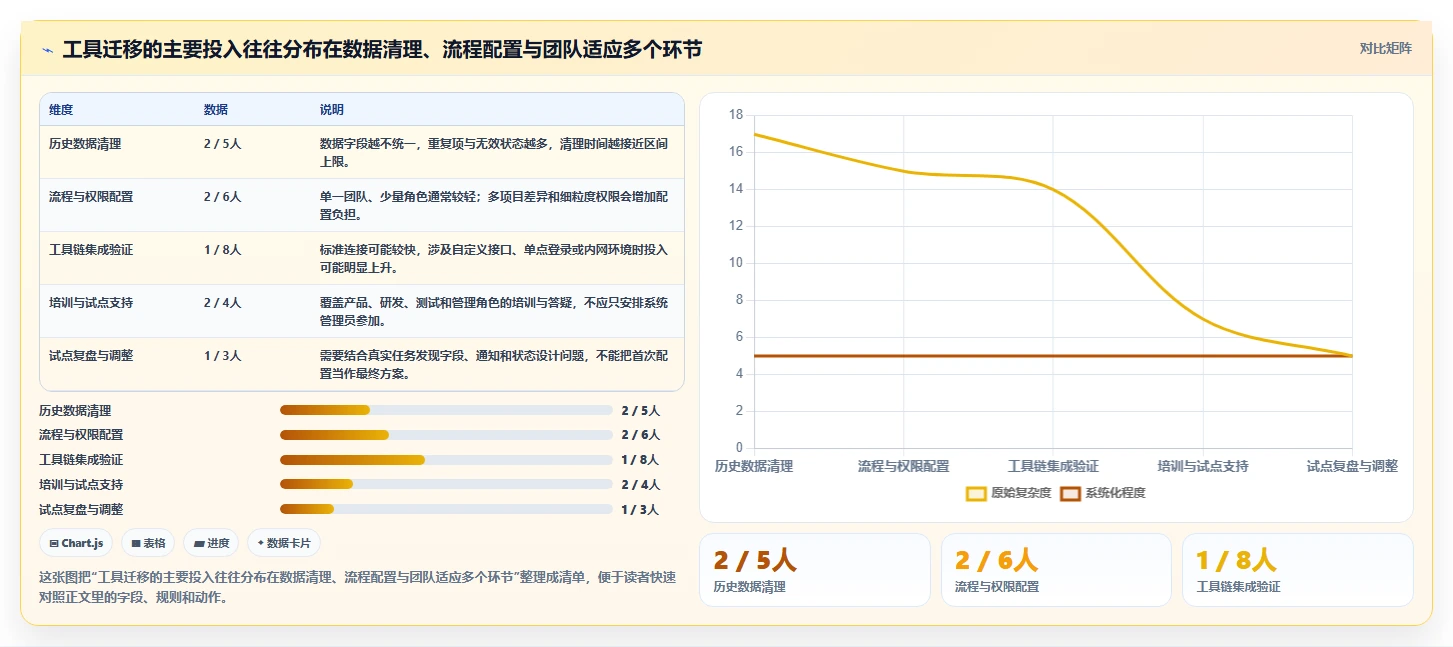Image resolution: width=1453 pixels, height=647 pixels.
Task: Click the 流程与权限配置 x-axis label on chart
Action: pyautogui.click(x=903, y=466)
